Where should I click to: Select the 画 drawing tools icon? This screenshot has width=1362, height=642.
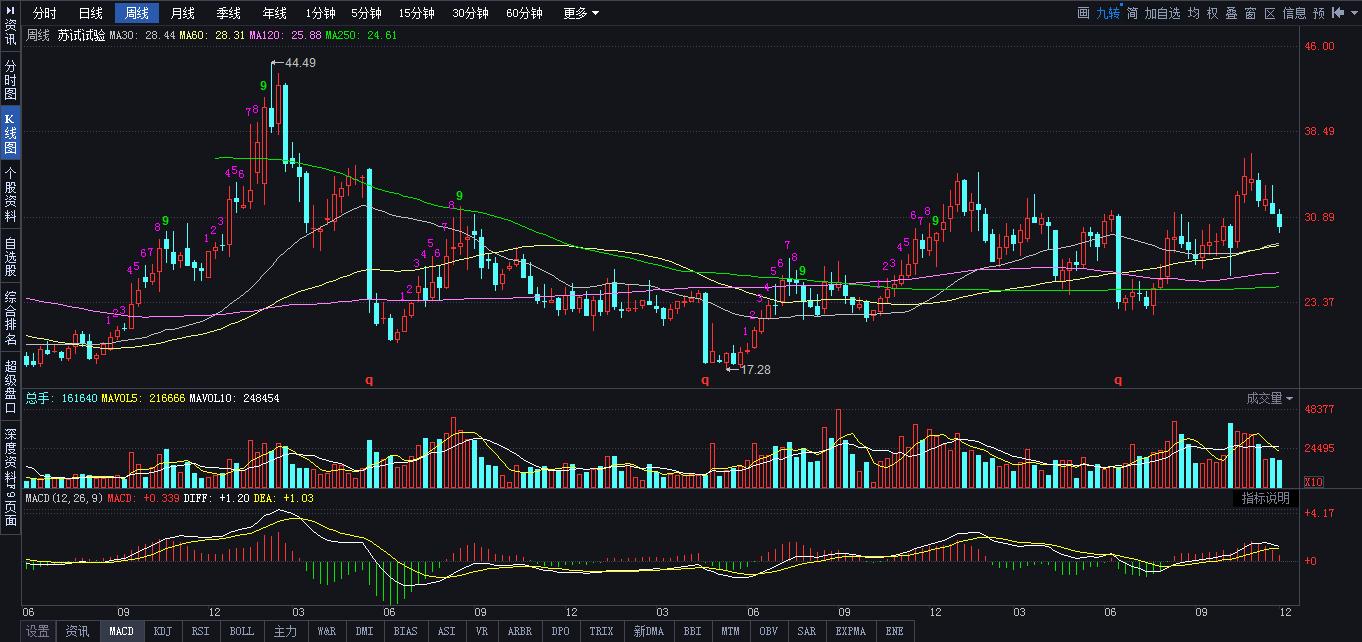coord(1084,12)
